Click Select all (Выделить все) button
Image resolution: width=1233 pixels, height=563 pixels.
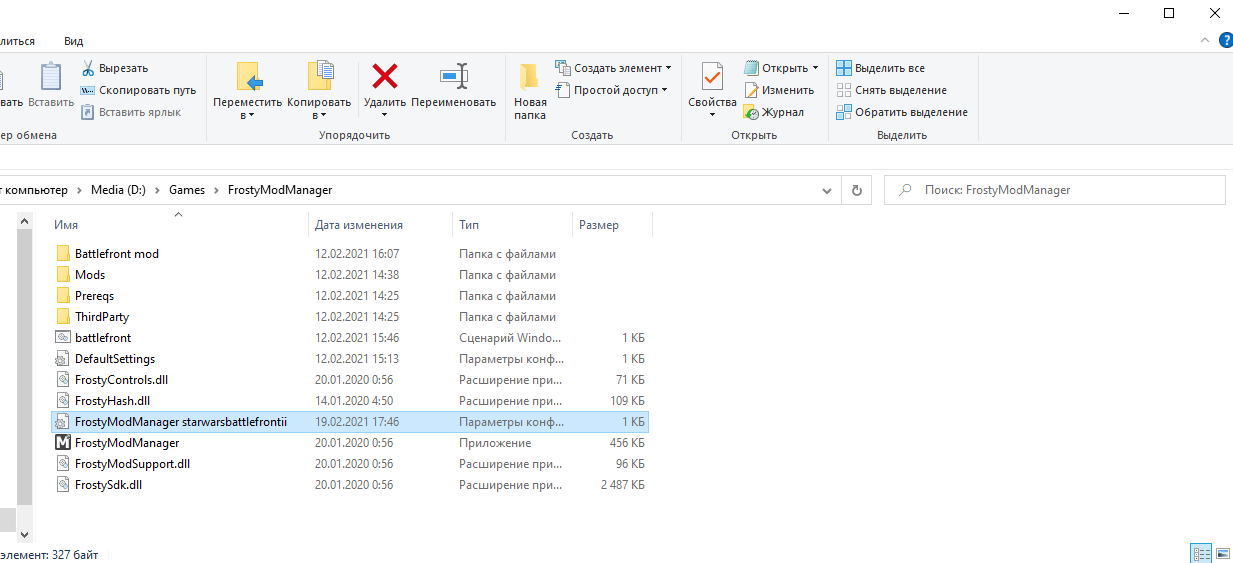point(889,68)
